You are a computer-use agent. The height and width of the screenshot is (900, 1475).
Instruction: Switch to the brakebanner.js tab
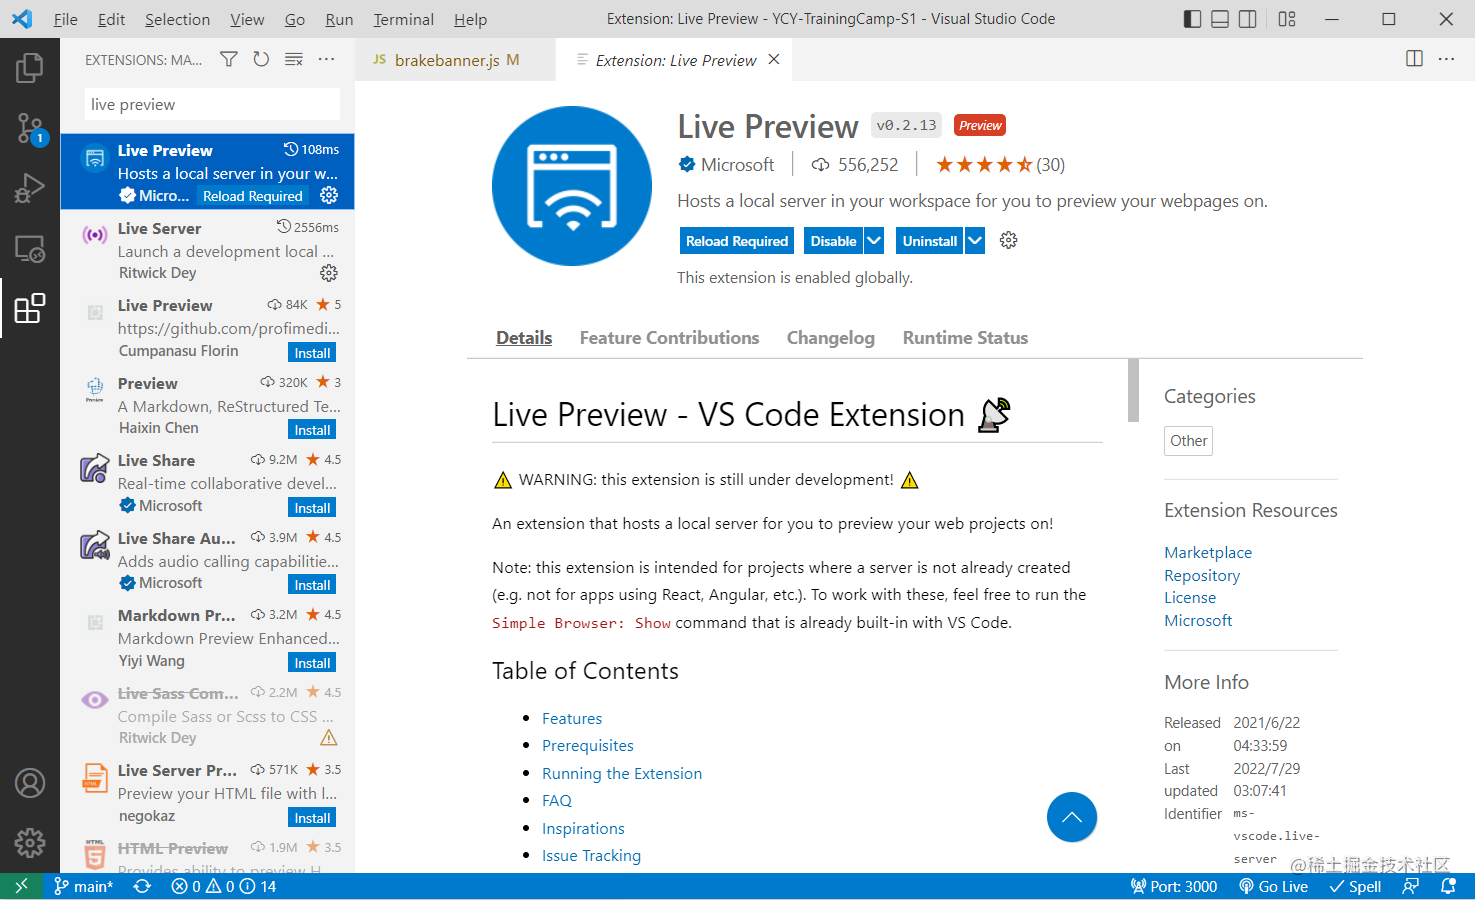tap(456, 60)
